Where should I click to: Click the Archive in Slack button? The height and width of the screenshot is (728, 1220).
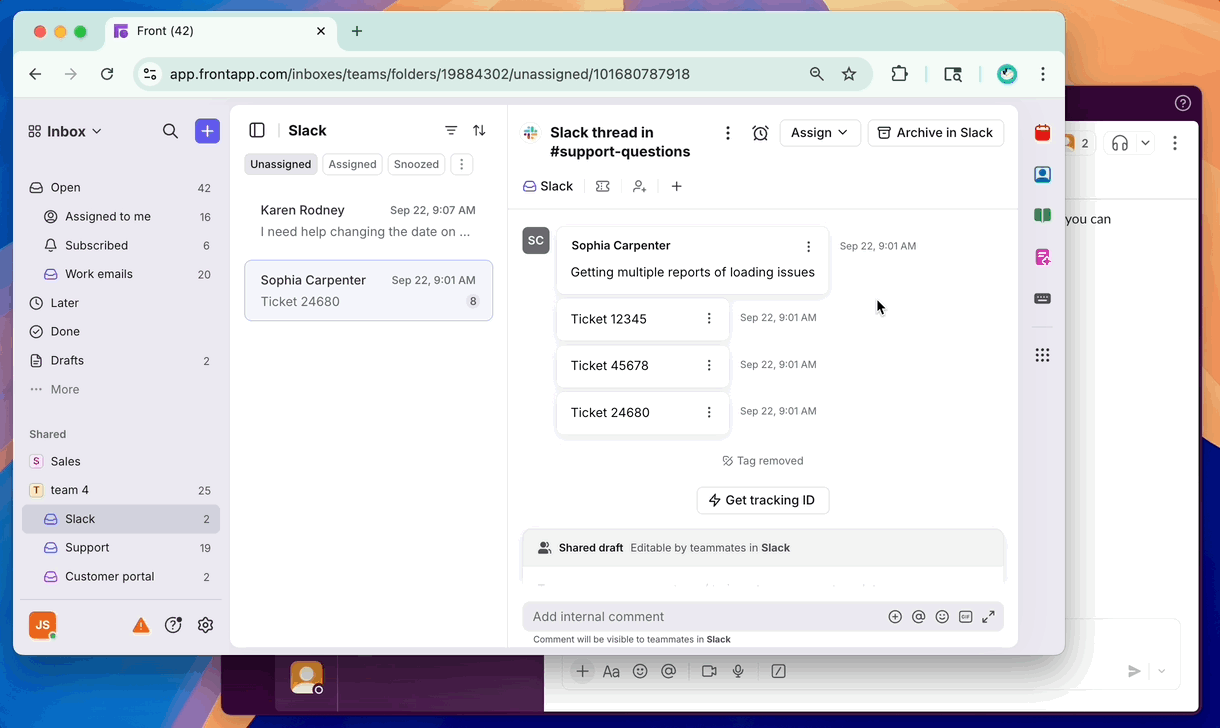pyautogui.click(x=935, y=133)
